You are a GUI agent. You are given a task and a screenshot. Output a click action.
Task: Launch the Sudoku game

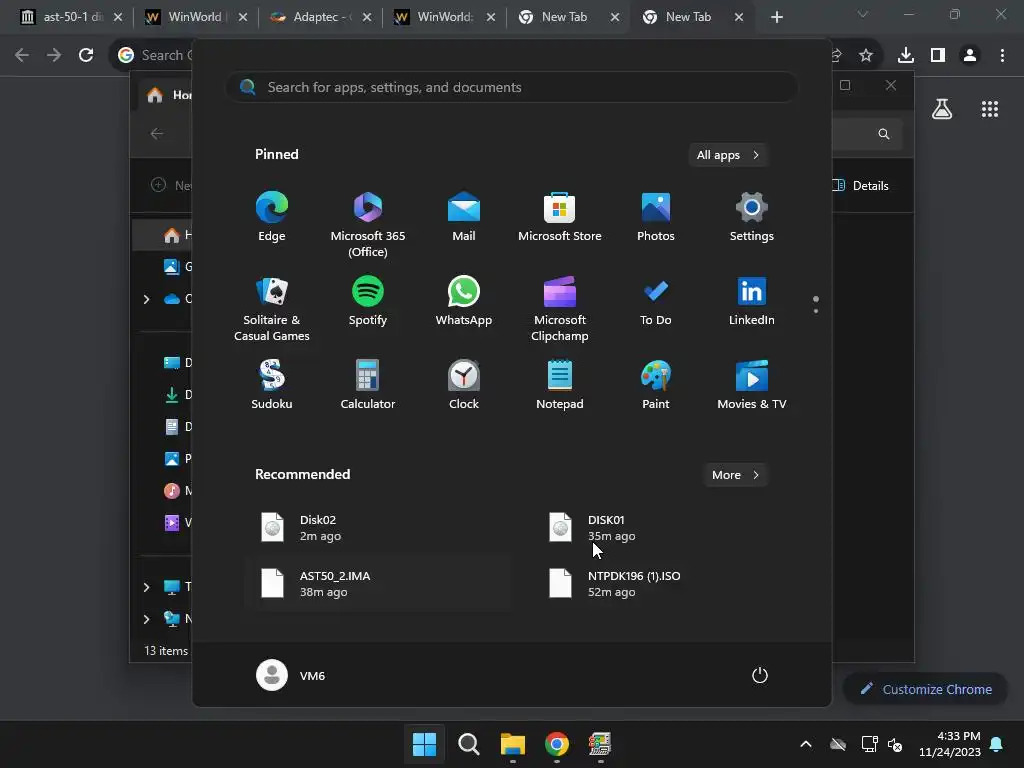click(272, 385)
